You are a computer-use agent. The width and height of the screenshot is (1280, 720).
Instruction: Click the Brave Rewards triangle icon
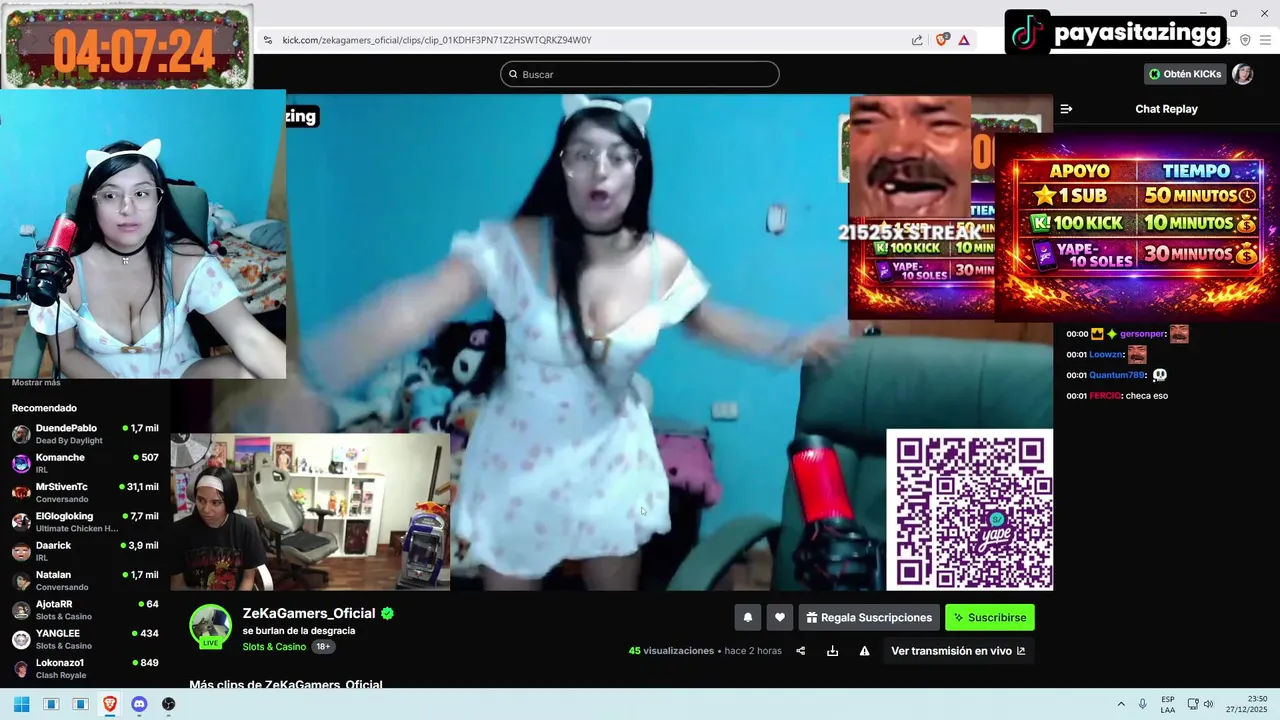(964, 40)
